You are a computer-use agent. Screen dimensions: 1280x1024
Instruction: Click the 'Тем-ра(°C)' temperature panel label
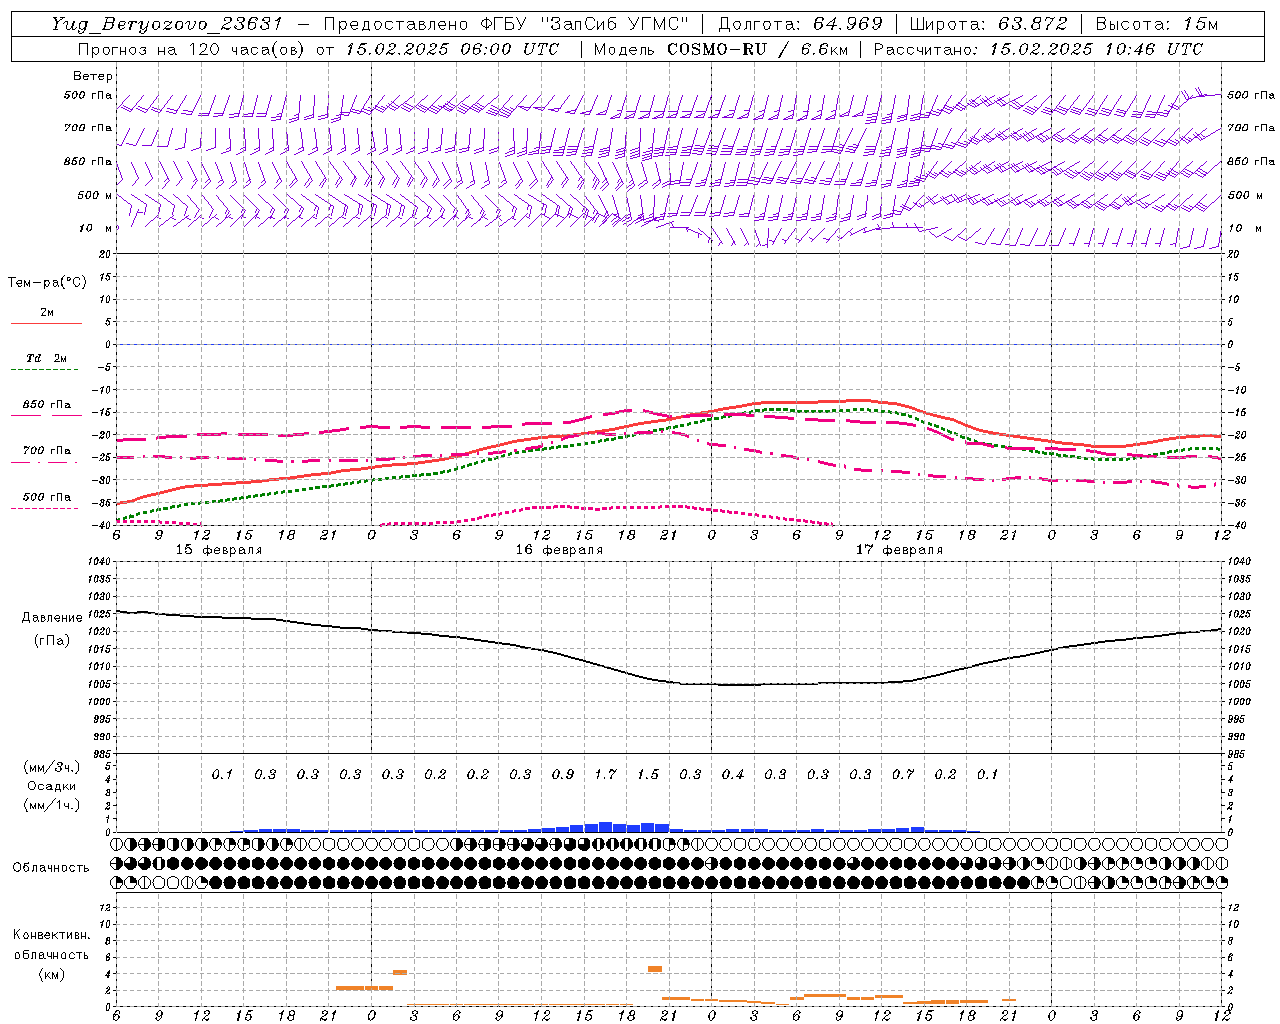coord(47,283)
